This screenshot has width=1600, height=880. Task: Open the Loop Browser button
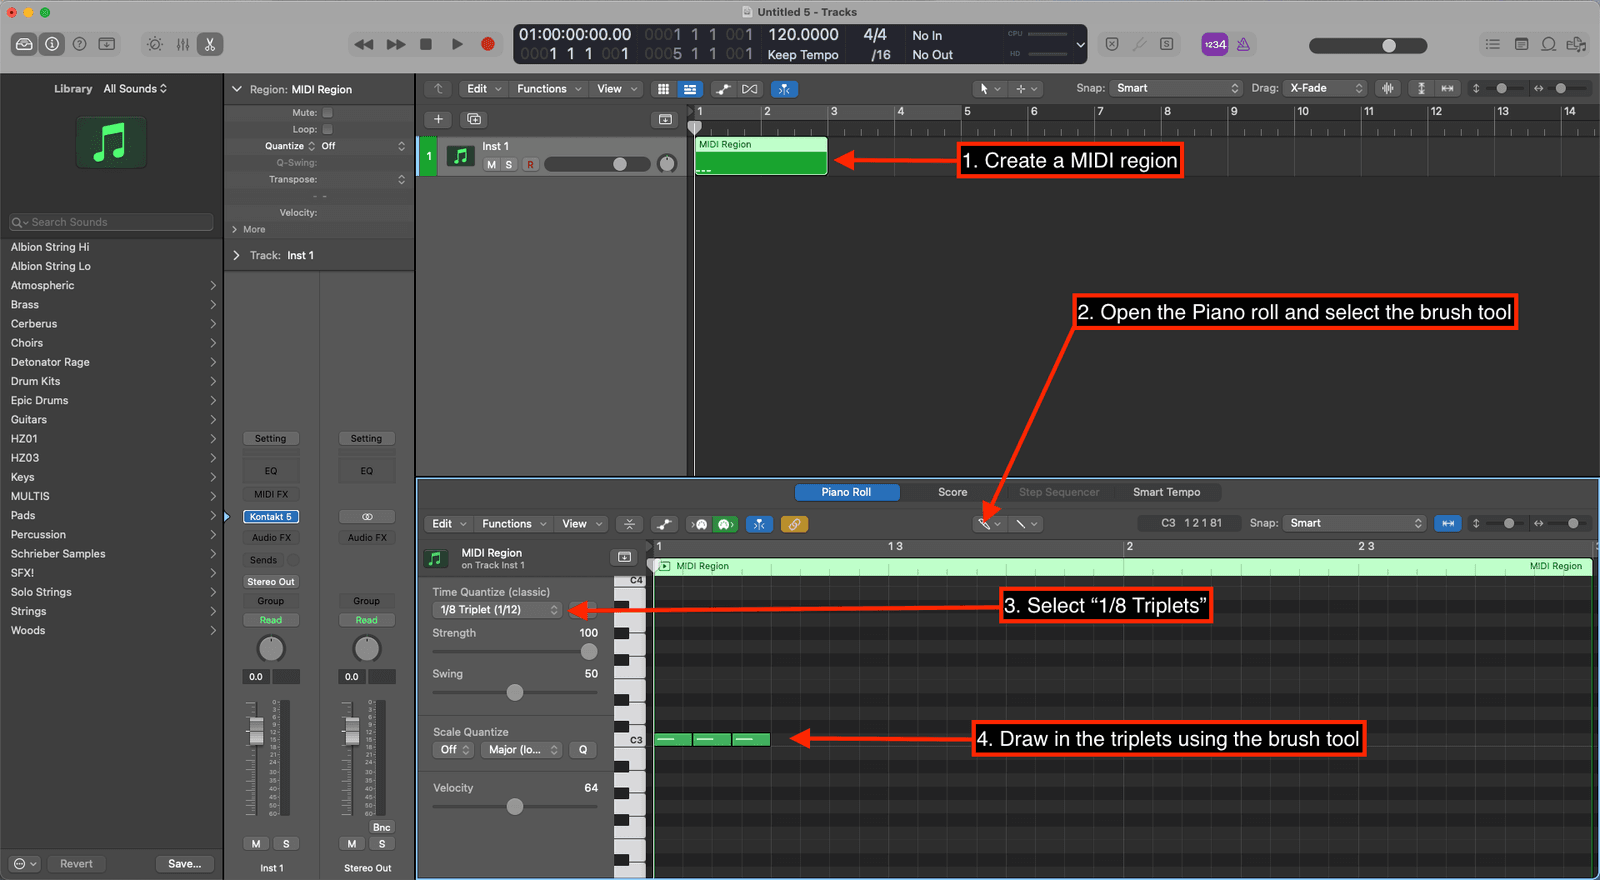pyautogui.click(x=1548, y=44)
